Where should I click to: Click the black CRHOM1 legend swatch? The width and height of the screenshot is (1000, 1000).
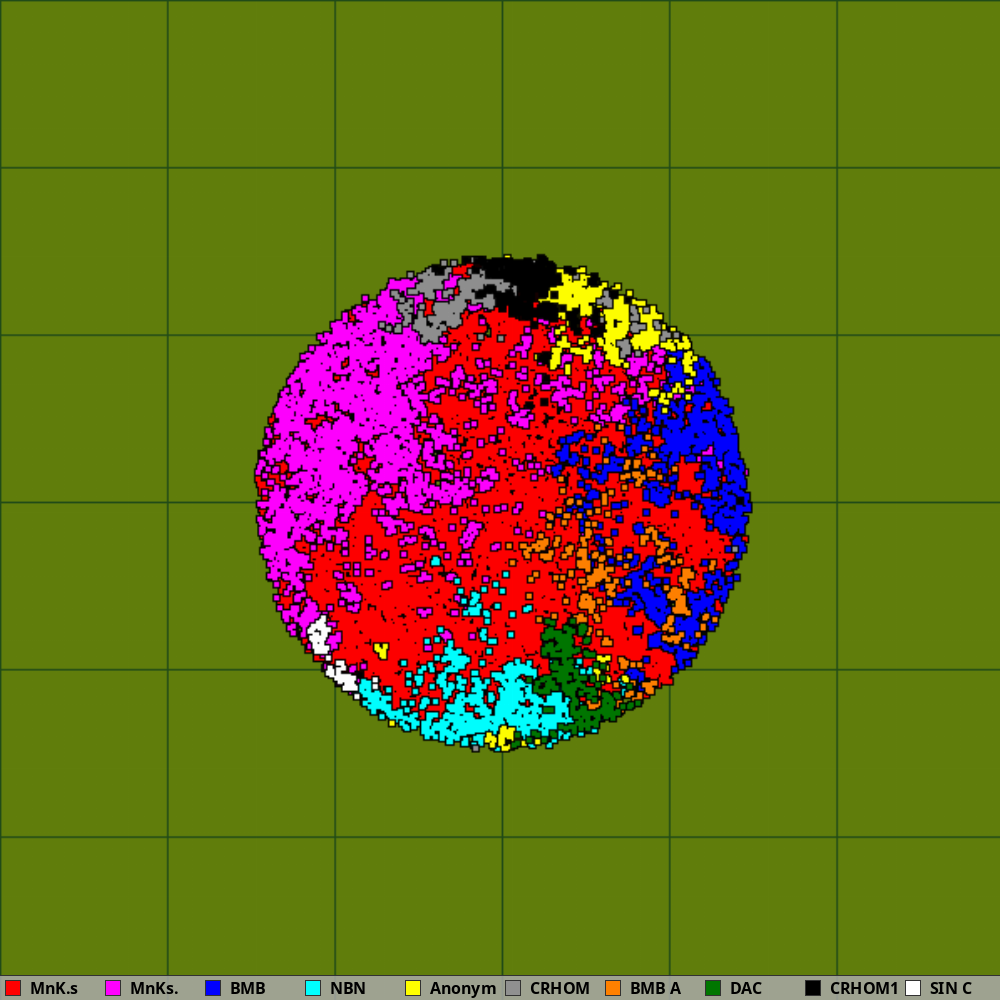click(x=814, y=988)
